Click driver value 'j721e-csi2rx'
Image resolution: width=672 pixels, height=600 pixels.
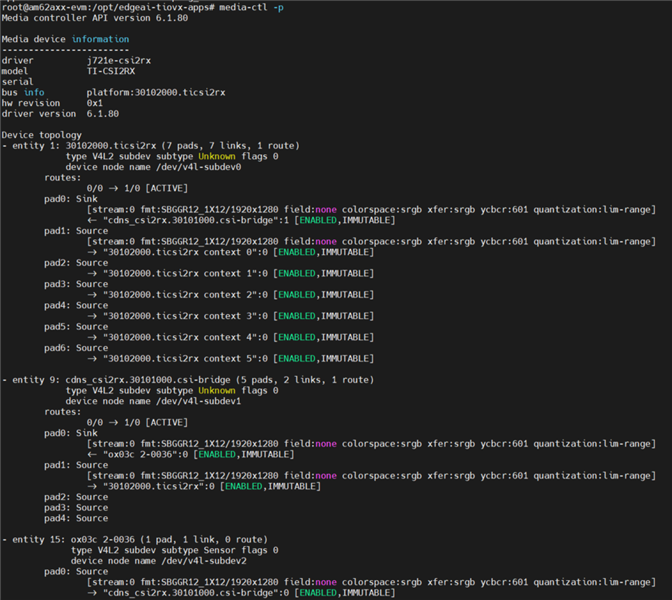119,60
